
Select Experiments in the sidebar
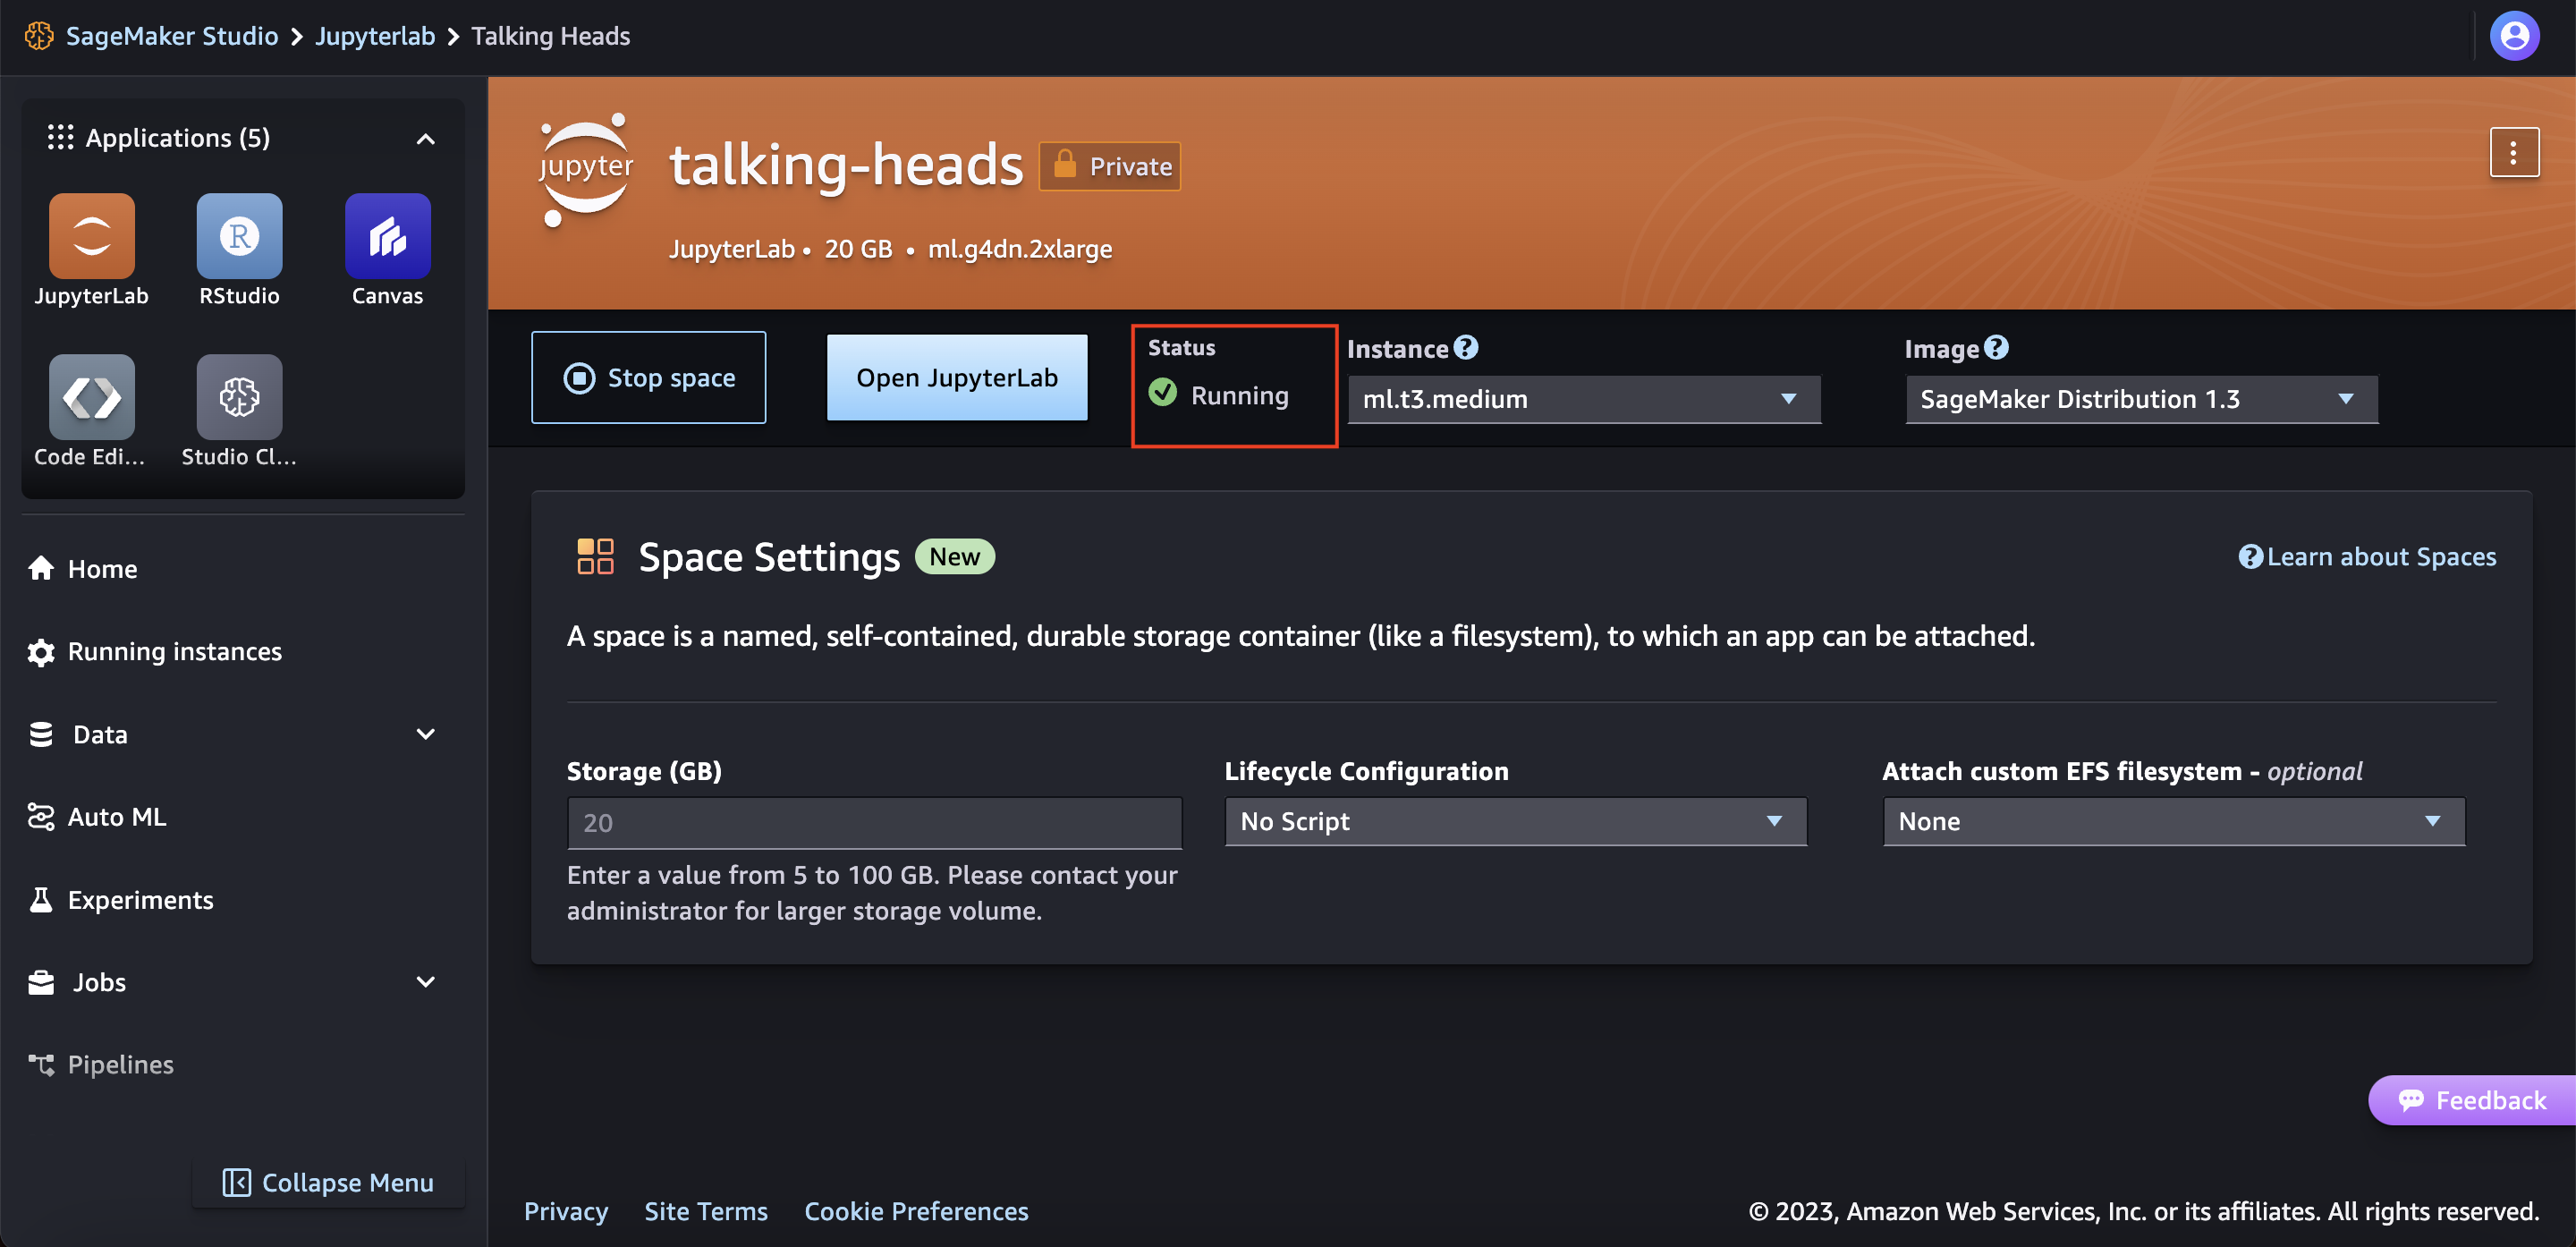[x=140, y=900]
